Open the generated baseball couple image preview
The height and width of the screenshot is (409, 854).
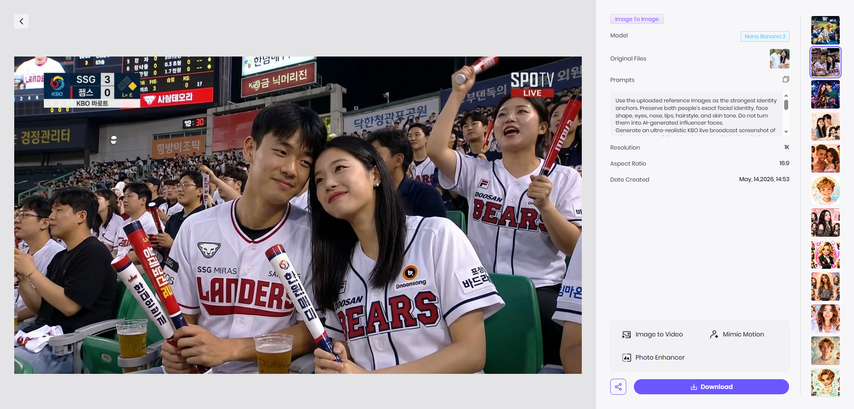(298, 215)
